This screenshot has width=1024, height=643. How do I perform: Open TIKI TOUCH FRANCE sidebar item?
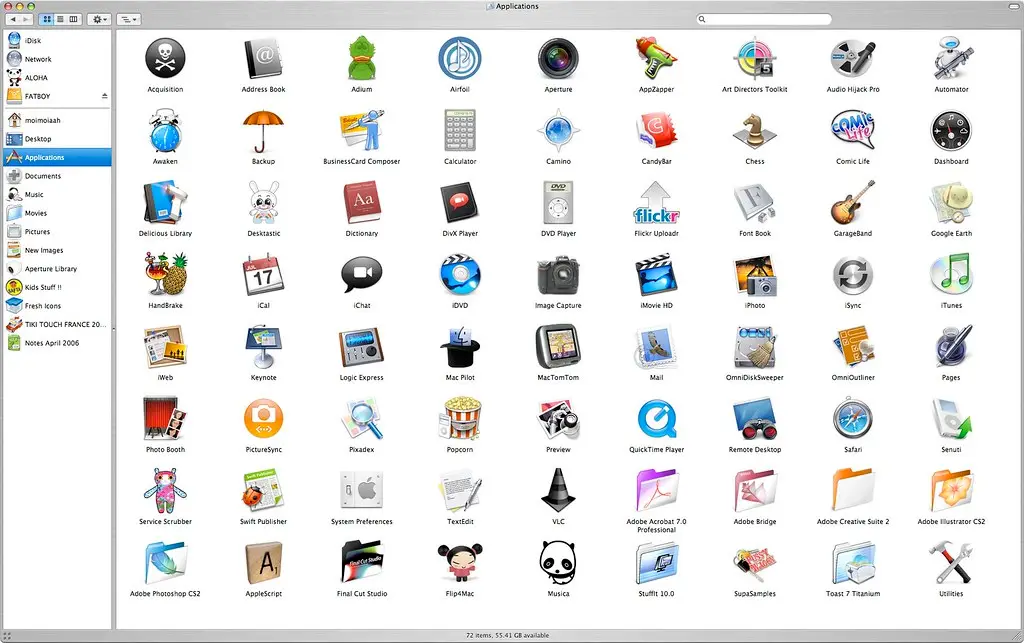(57, 324)
